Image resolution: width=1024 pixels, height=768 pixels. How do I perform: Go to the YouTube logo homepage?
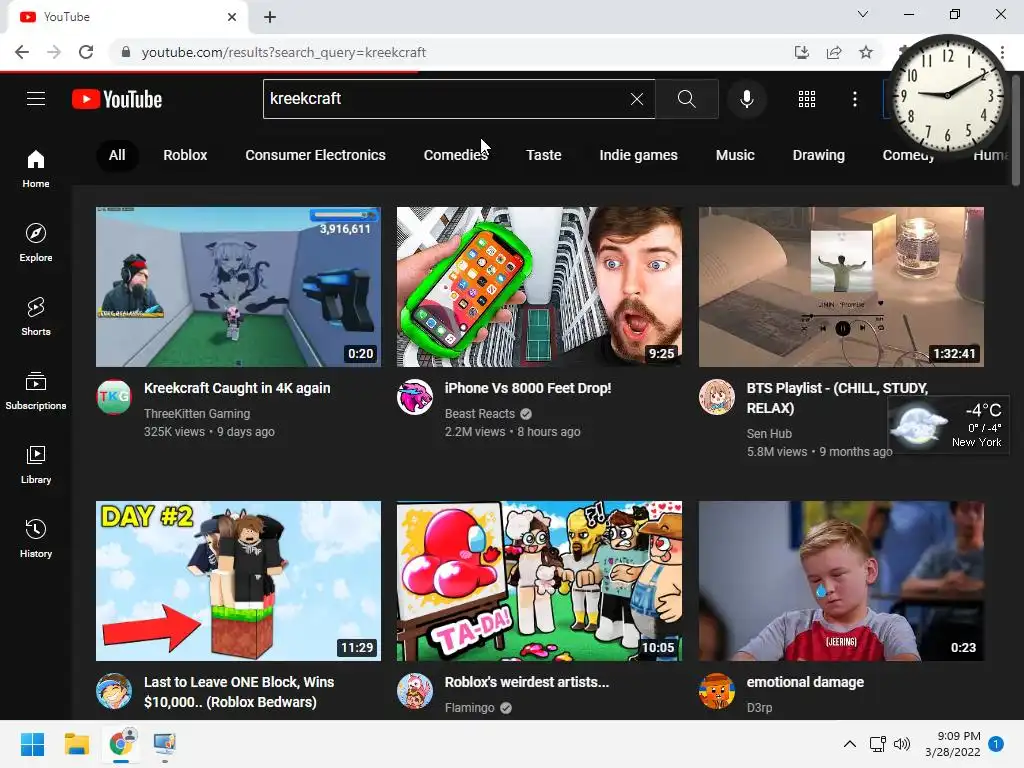(x=117, y=99)
